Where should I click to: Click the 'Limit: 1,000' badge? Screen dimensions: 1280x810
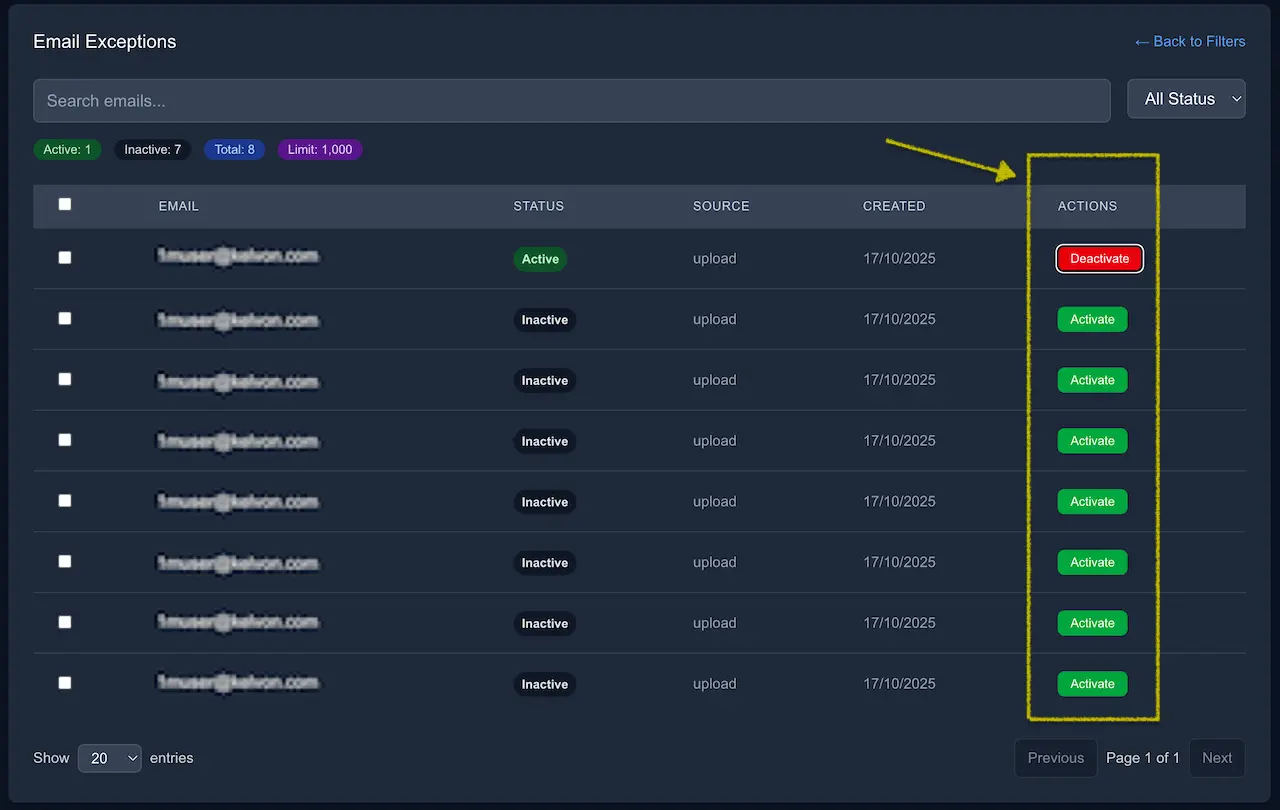pyautogui.click(x=319, y=149)
